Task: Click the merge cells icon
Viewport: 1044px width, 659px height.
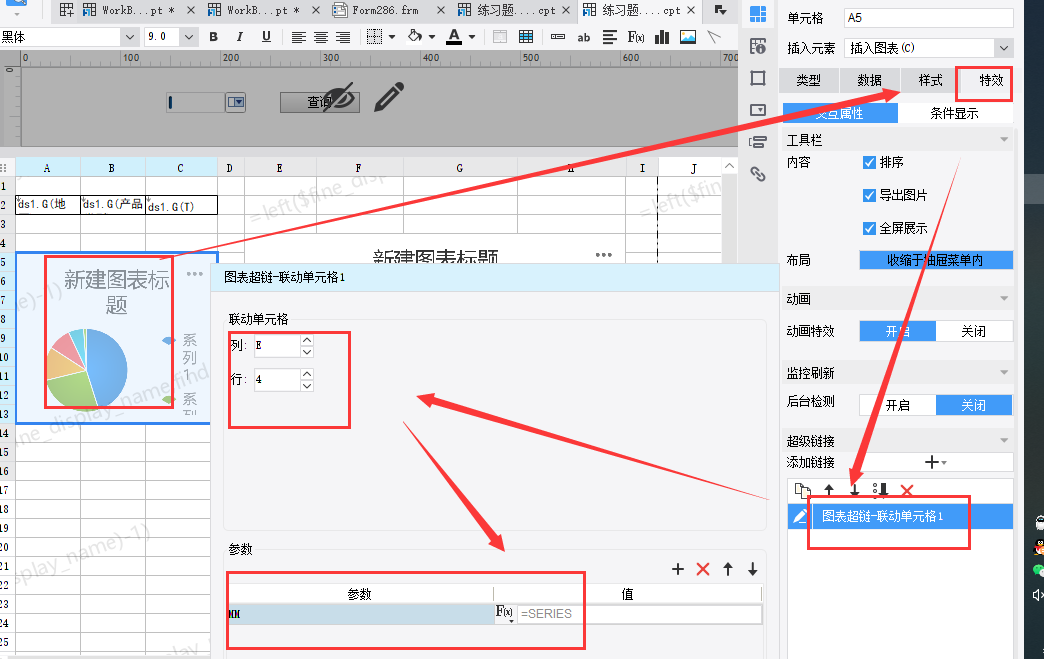Action: pyautogui.click(x=500, y=37)
